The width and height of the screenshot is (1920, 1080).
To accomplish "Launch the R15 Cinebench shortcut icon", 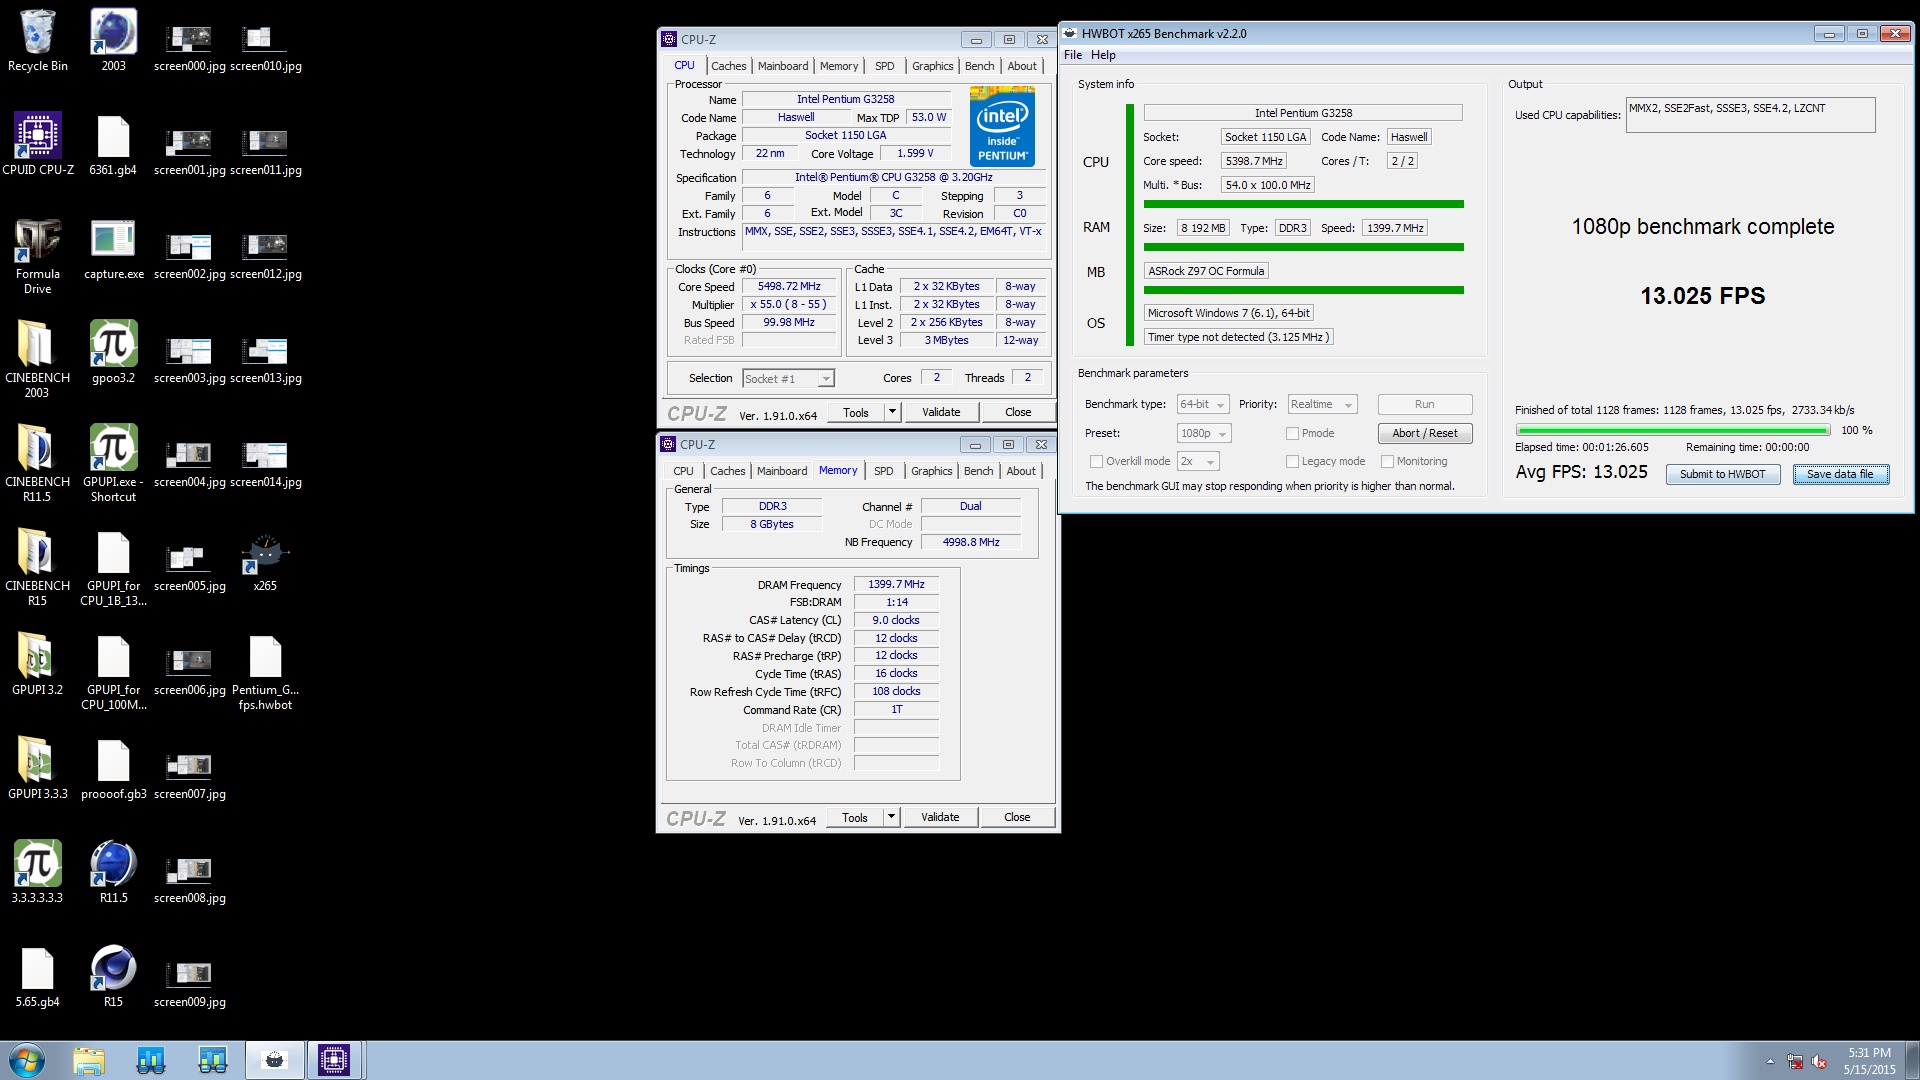I will tap(113, 976).
